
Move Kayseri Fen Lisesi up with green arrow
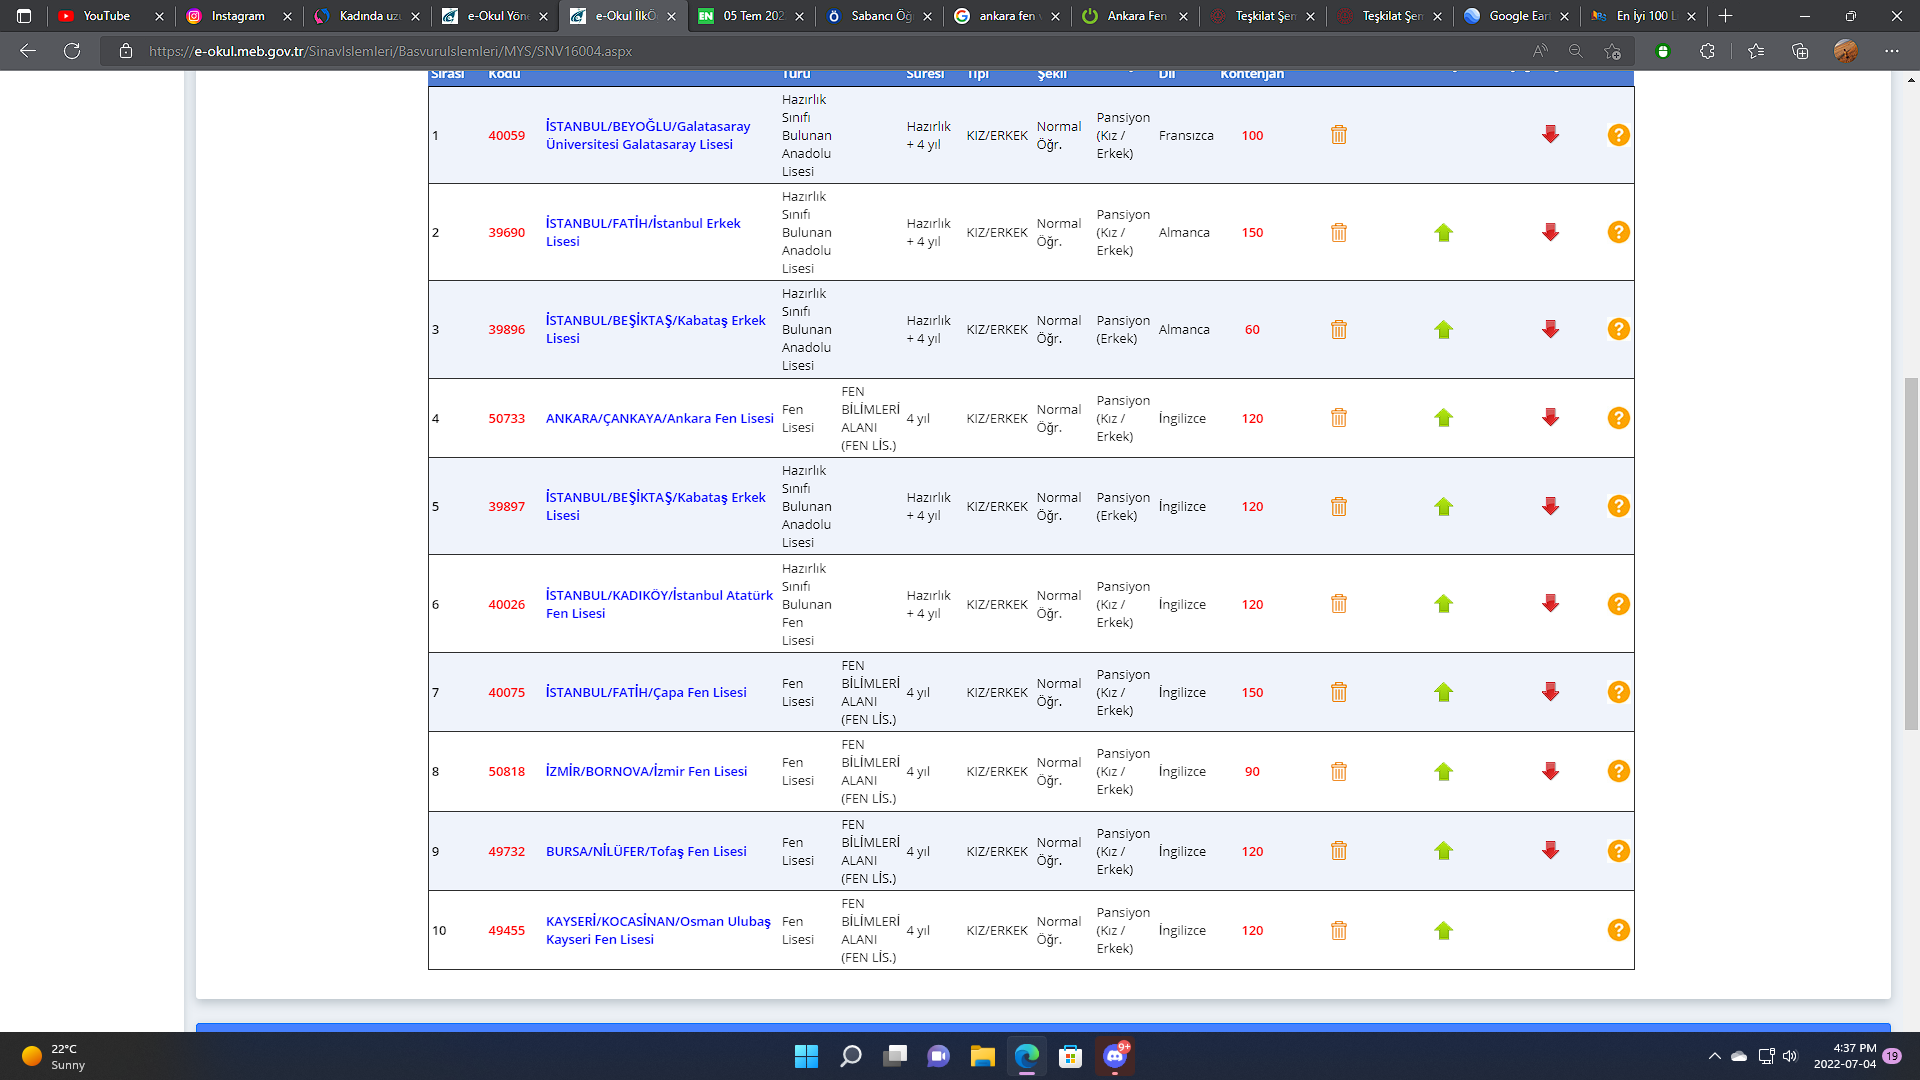1443,931
